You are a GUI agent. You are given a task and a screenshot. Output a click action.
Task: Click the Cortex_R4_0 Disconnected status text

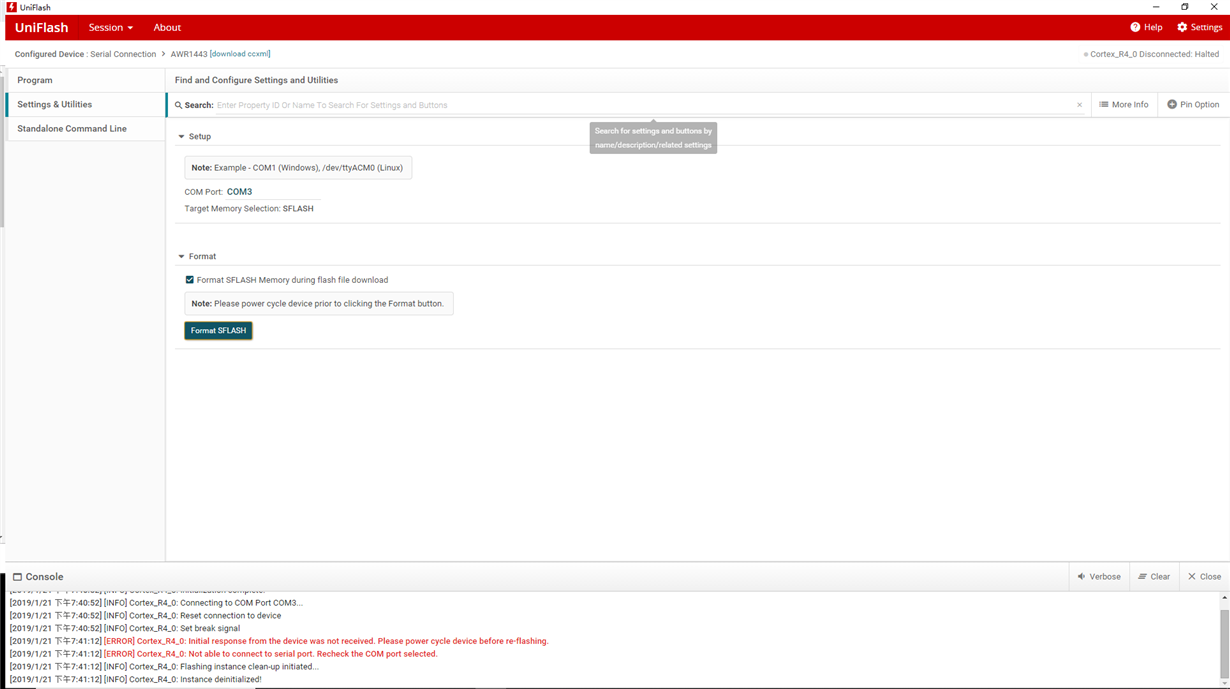[1154, 54]
